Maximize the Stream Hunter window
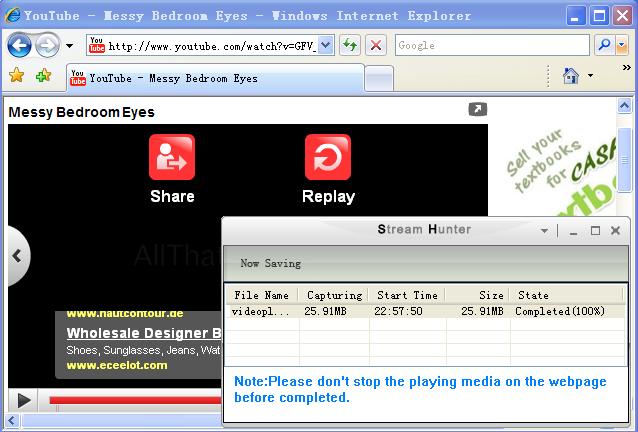This screenshot has width=638, height=432. tap(595, 231)
